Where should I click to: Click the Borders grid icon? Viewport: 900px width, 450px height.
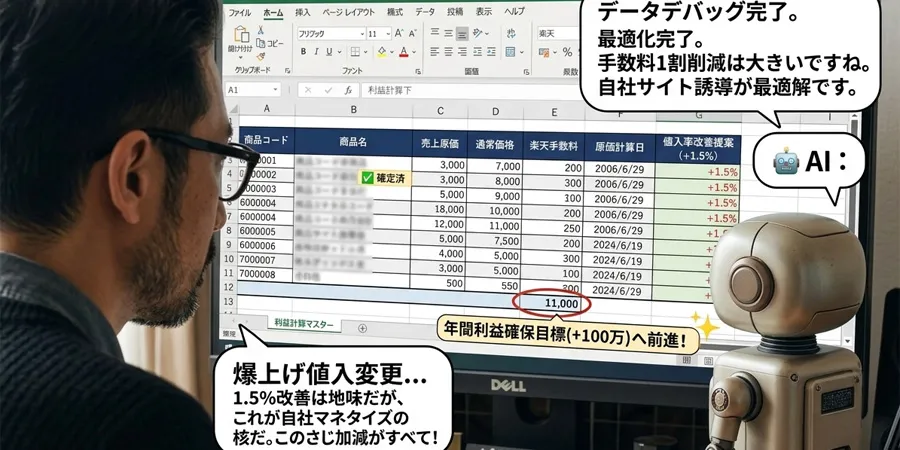(355, 52)
